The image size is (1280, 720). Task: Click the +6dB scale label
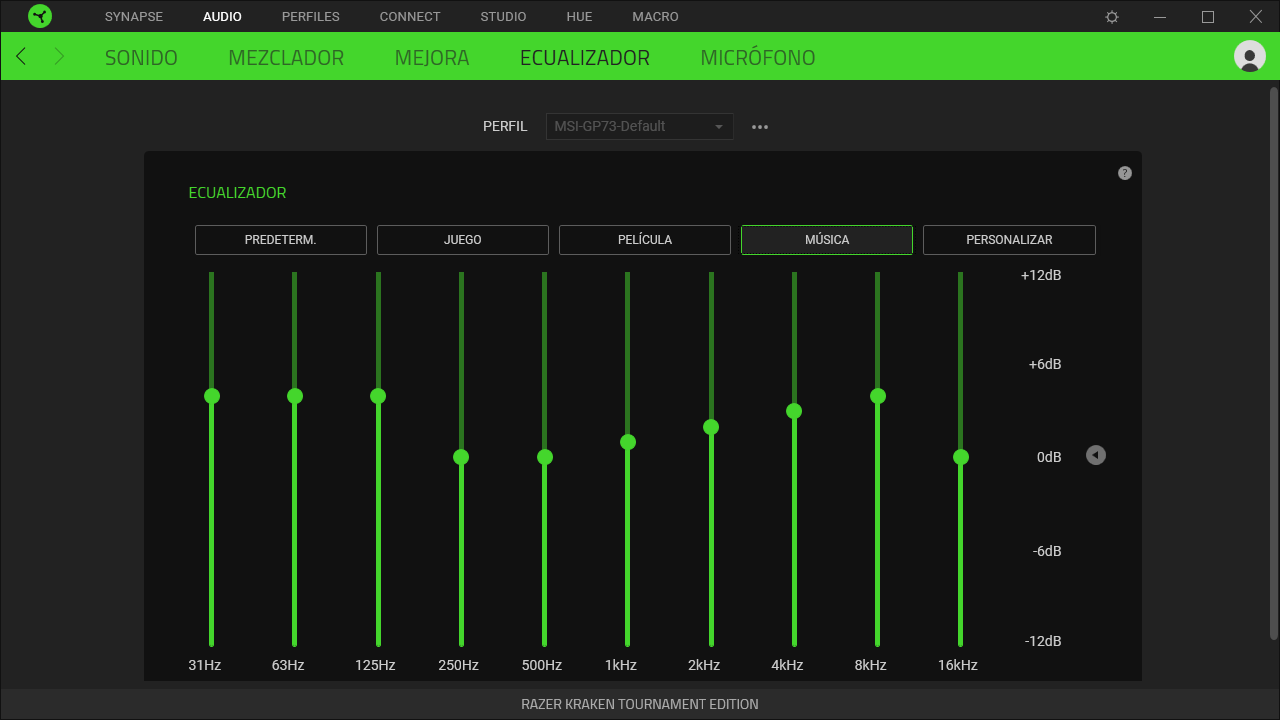(1045, 364)
